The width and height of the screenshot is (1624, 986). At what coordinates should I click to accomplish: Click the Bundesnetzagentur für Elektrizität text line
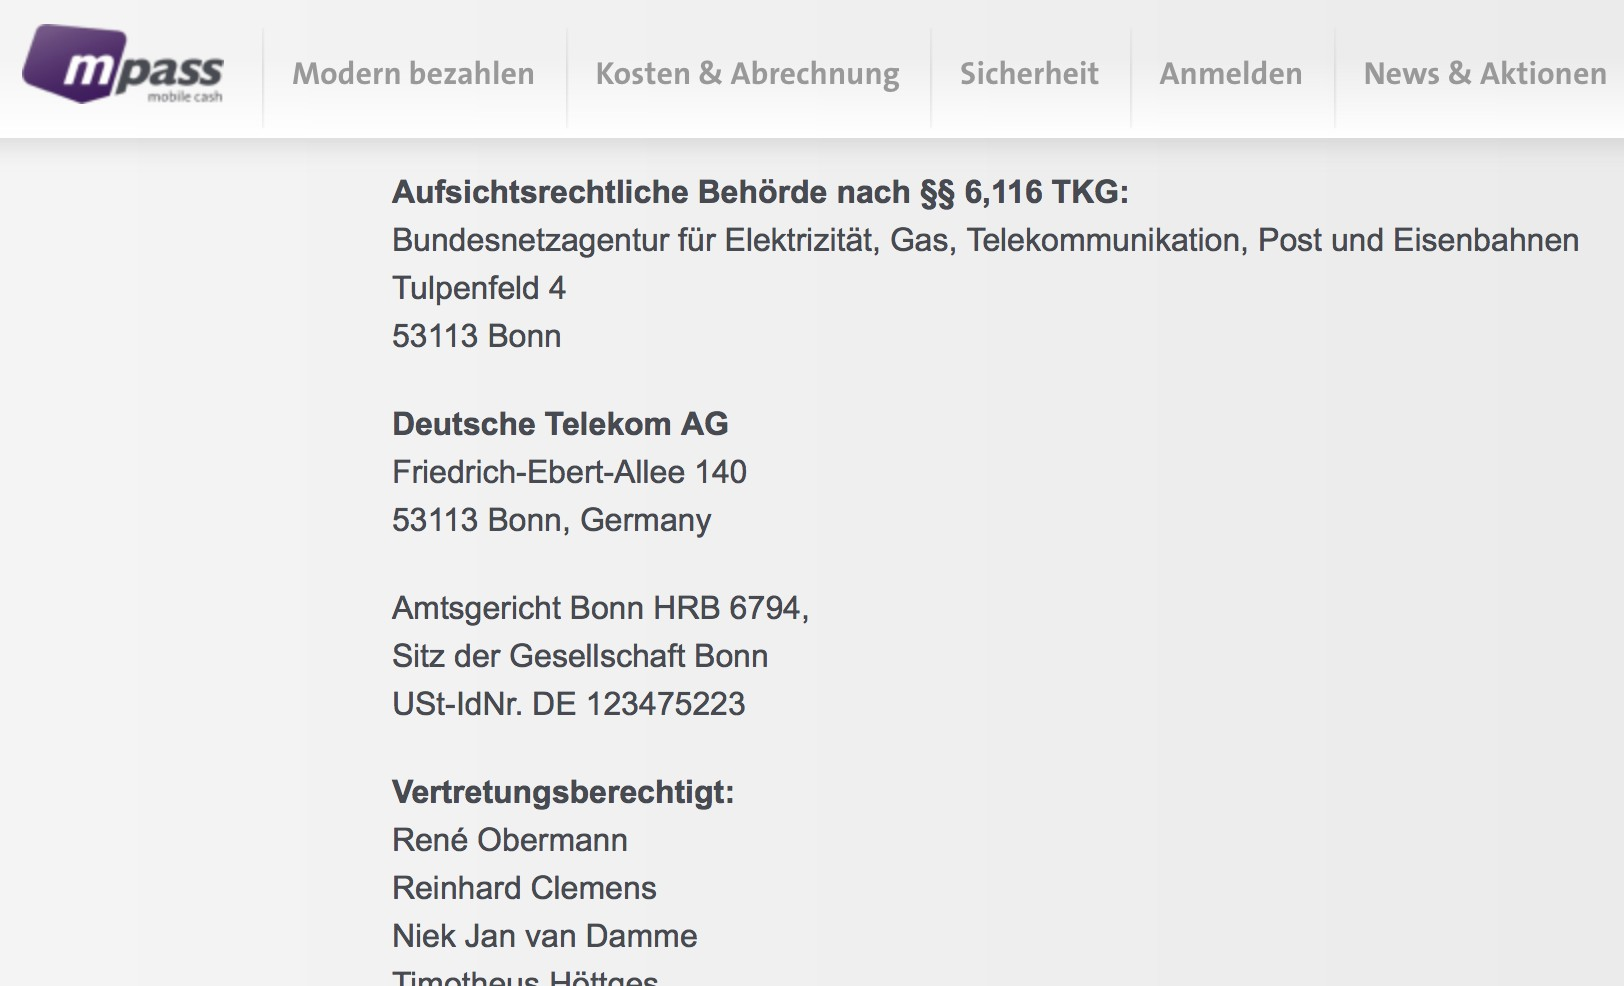click(x=984, y=240)
